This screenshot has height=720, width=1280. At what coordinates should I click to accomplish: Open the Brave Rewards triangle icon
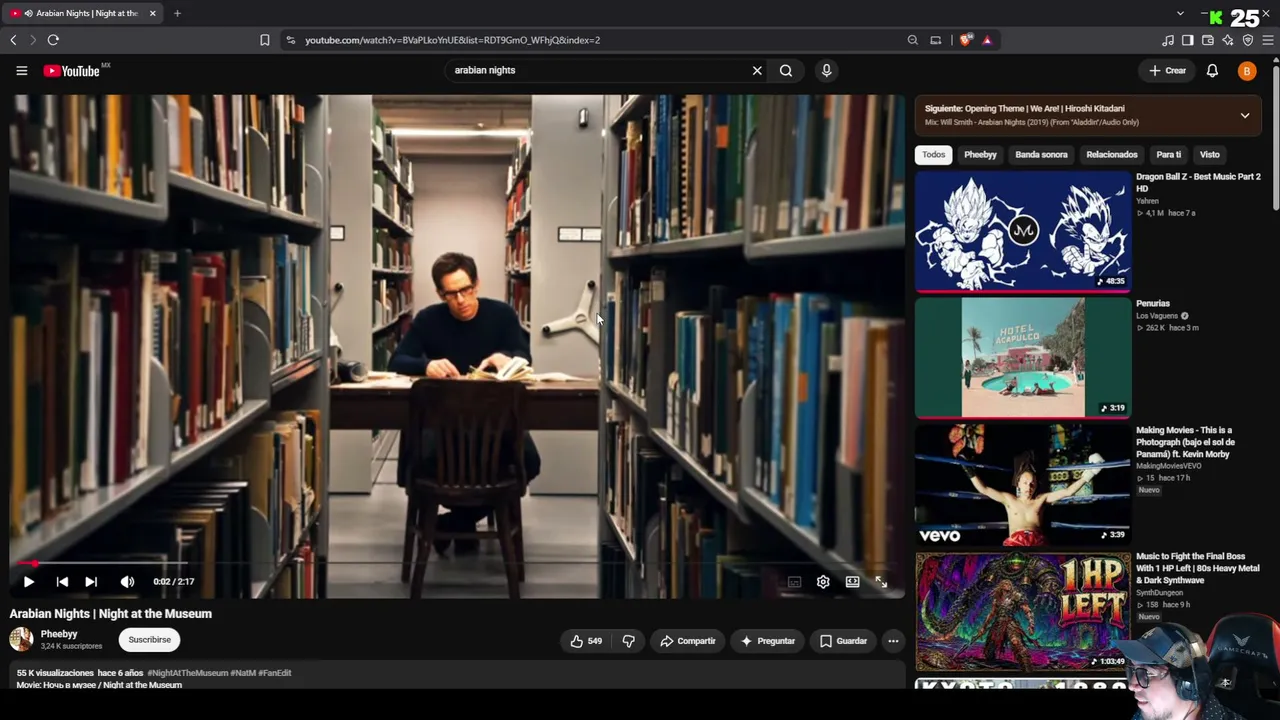click(x=987, y=40)
